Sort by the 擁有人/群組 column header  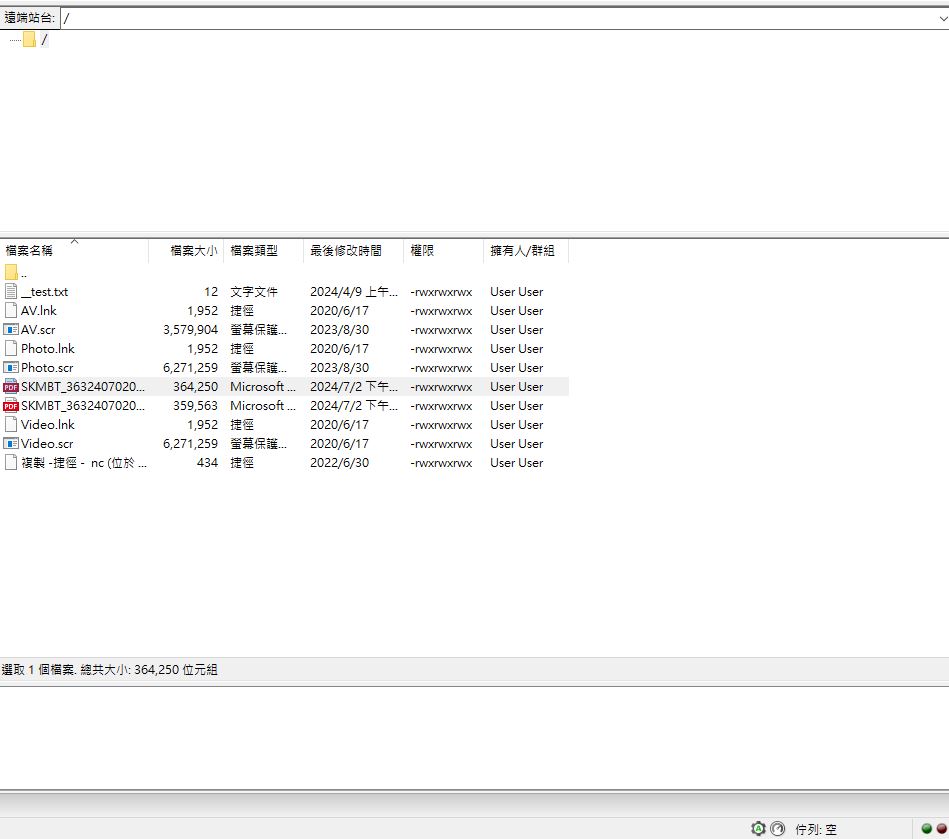525,250
